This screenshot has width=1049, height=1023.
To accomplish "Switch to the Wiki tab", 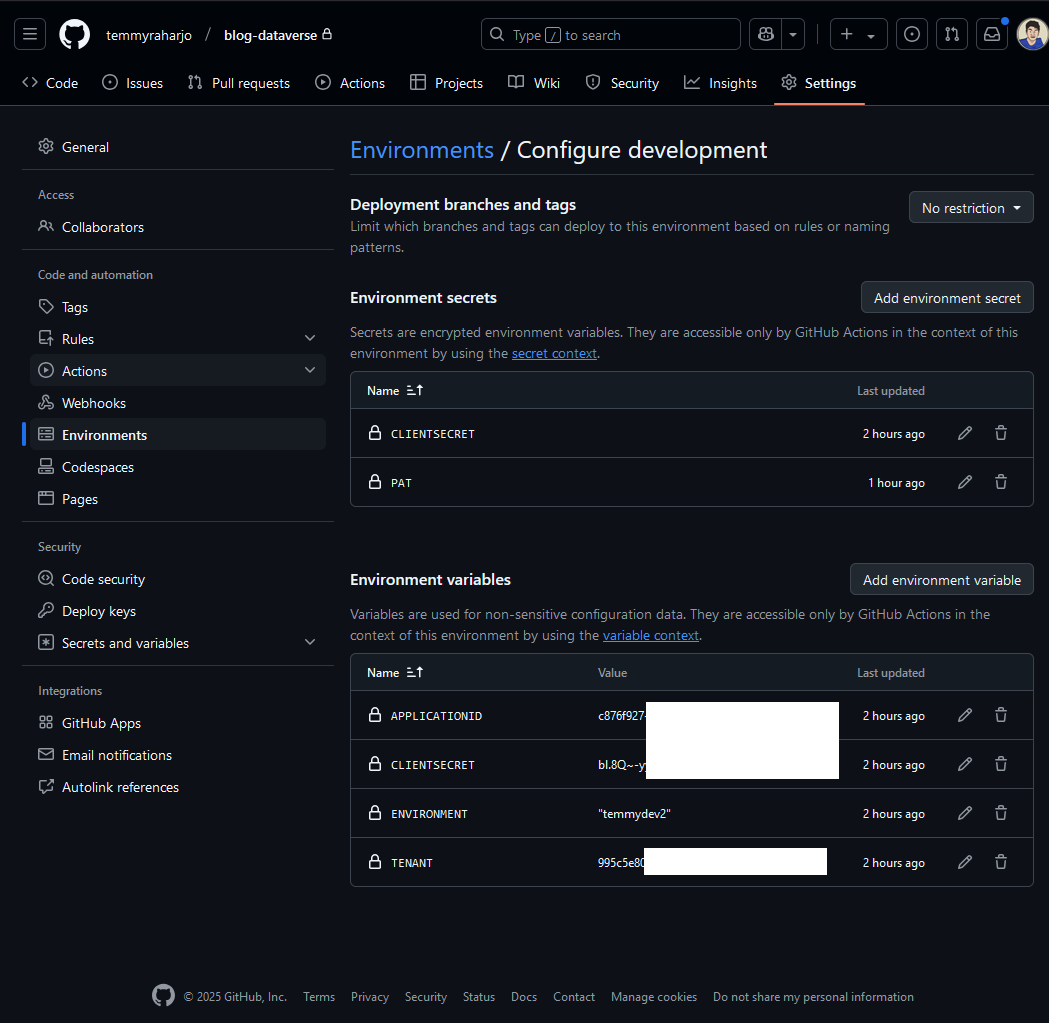I will point(534,83).
